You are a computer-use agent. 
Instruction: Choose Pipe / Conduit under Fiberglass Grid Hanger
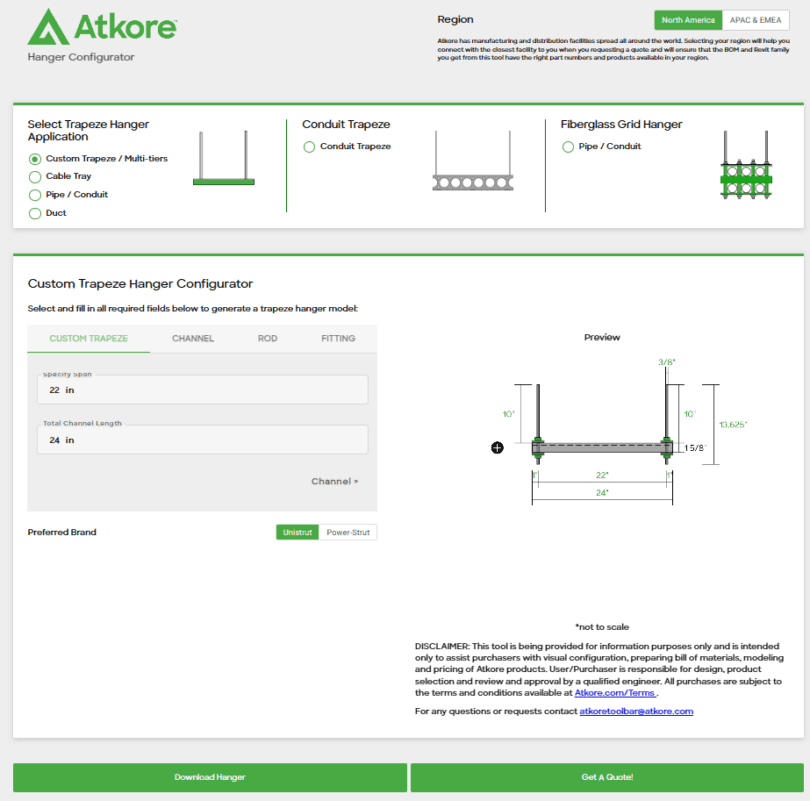[568, 147]
